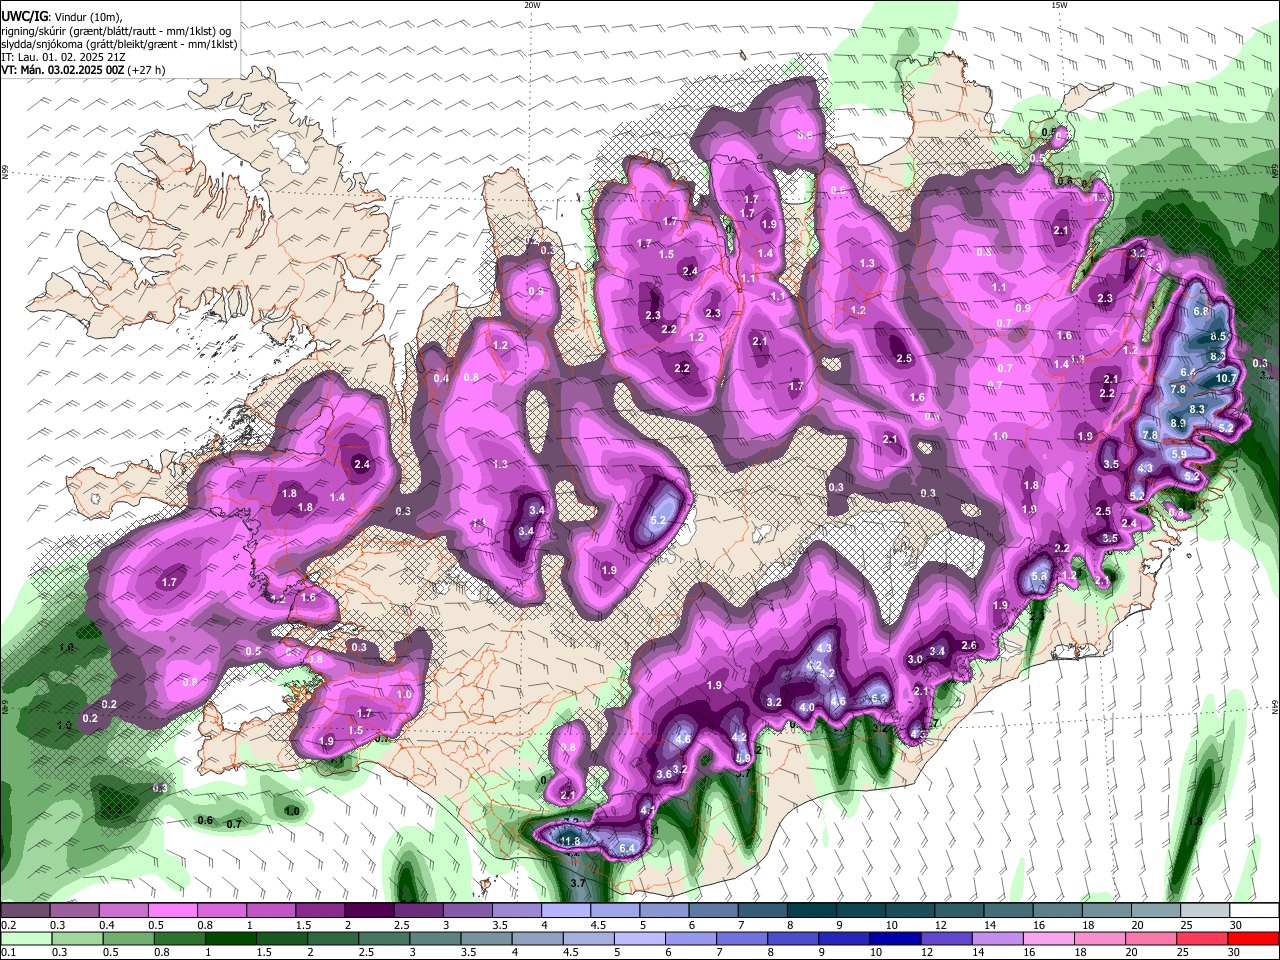1280x960 pixels.
Task: Click upper legend pink swatch between 0.5 and 0.8
Action: [172, 911]
